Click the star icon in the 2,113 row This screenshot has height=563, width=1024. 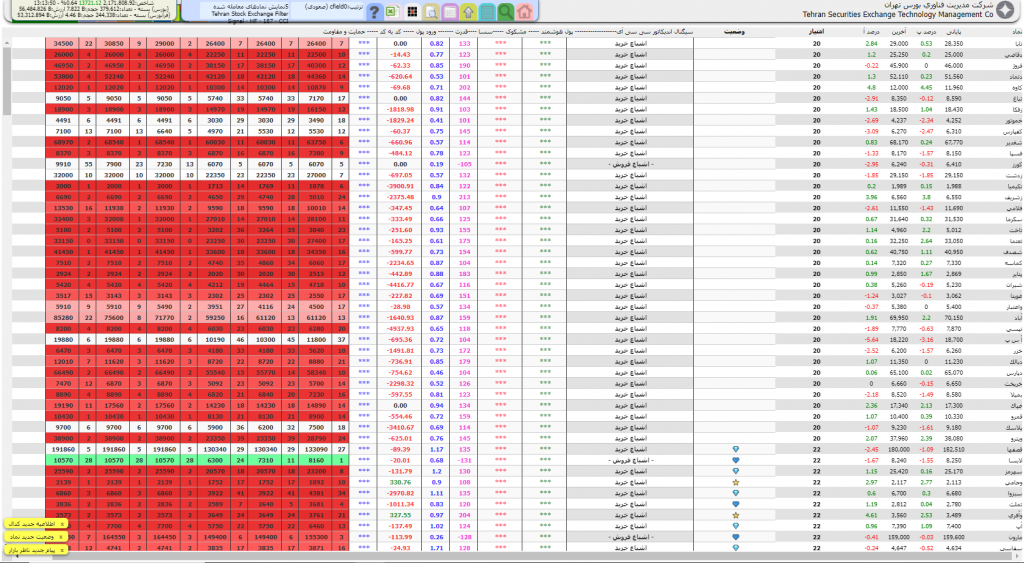(736, 482)
